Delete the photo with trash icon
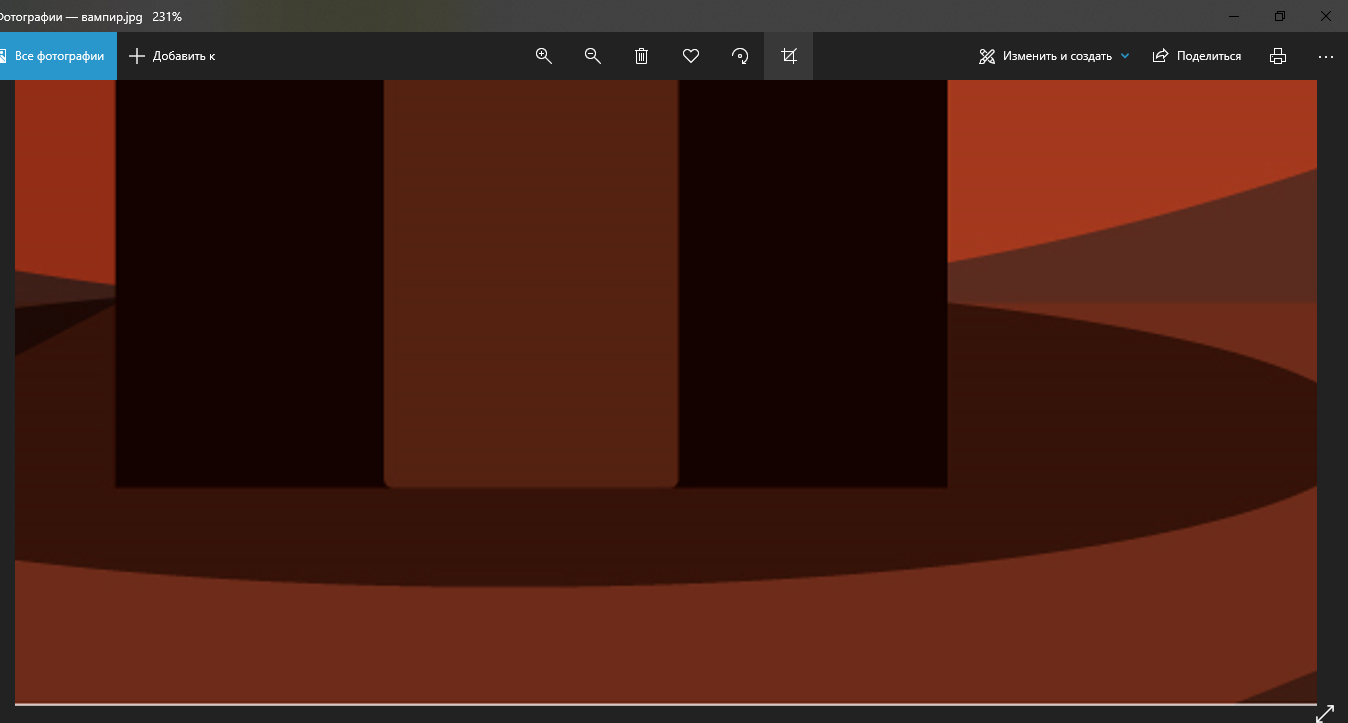 pyautogui.click(x=642, y=56)
